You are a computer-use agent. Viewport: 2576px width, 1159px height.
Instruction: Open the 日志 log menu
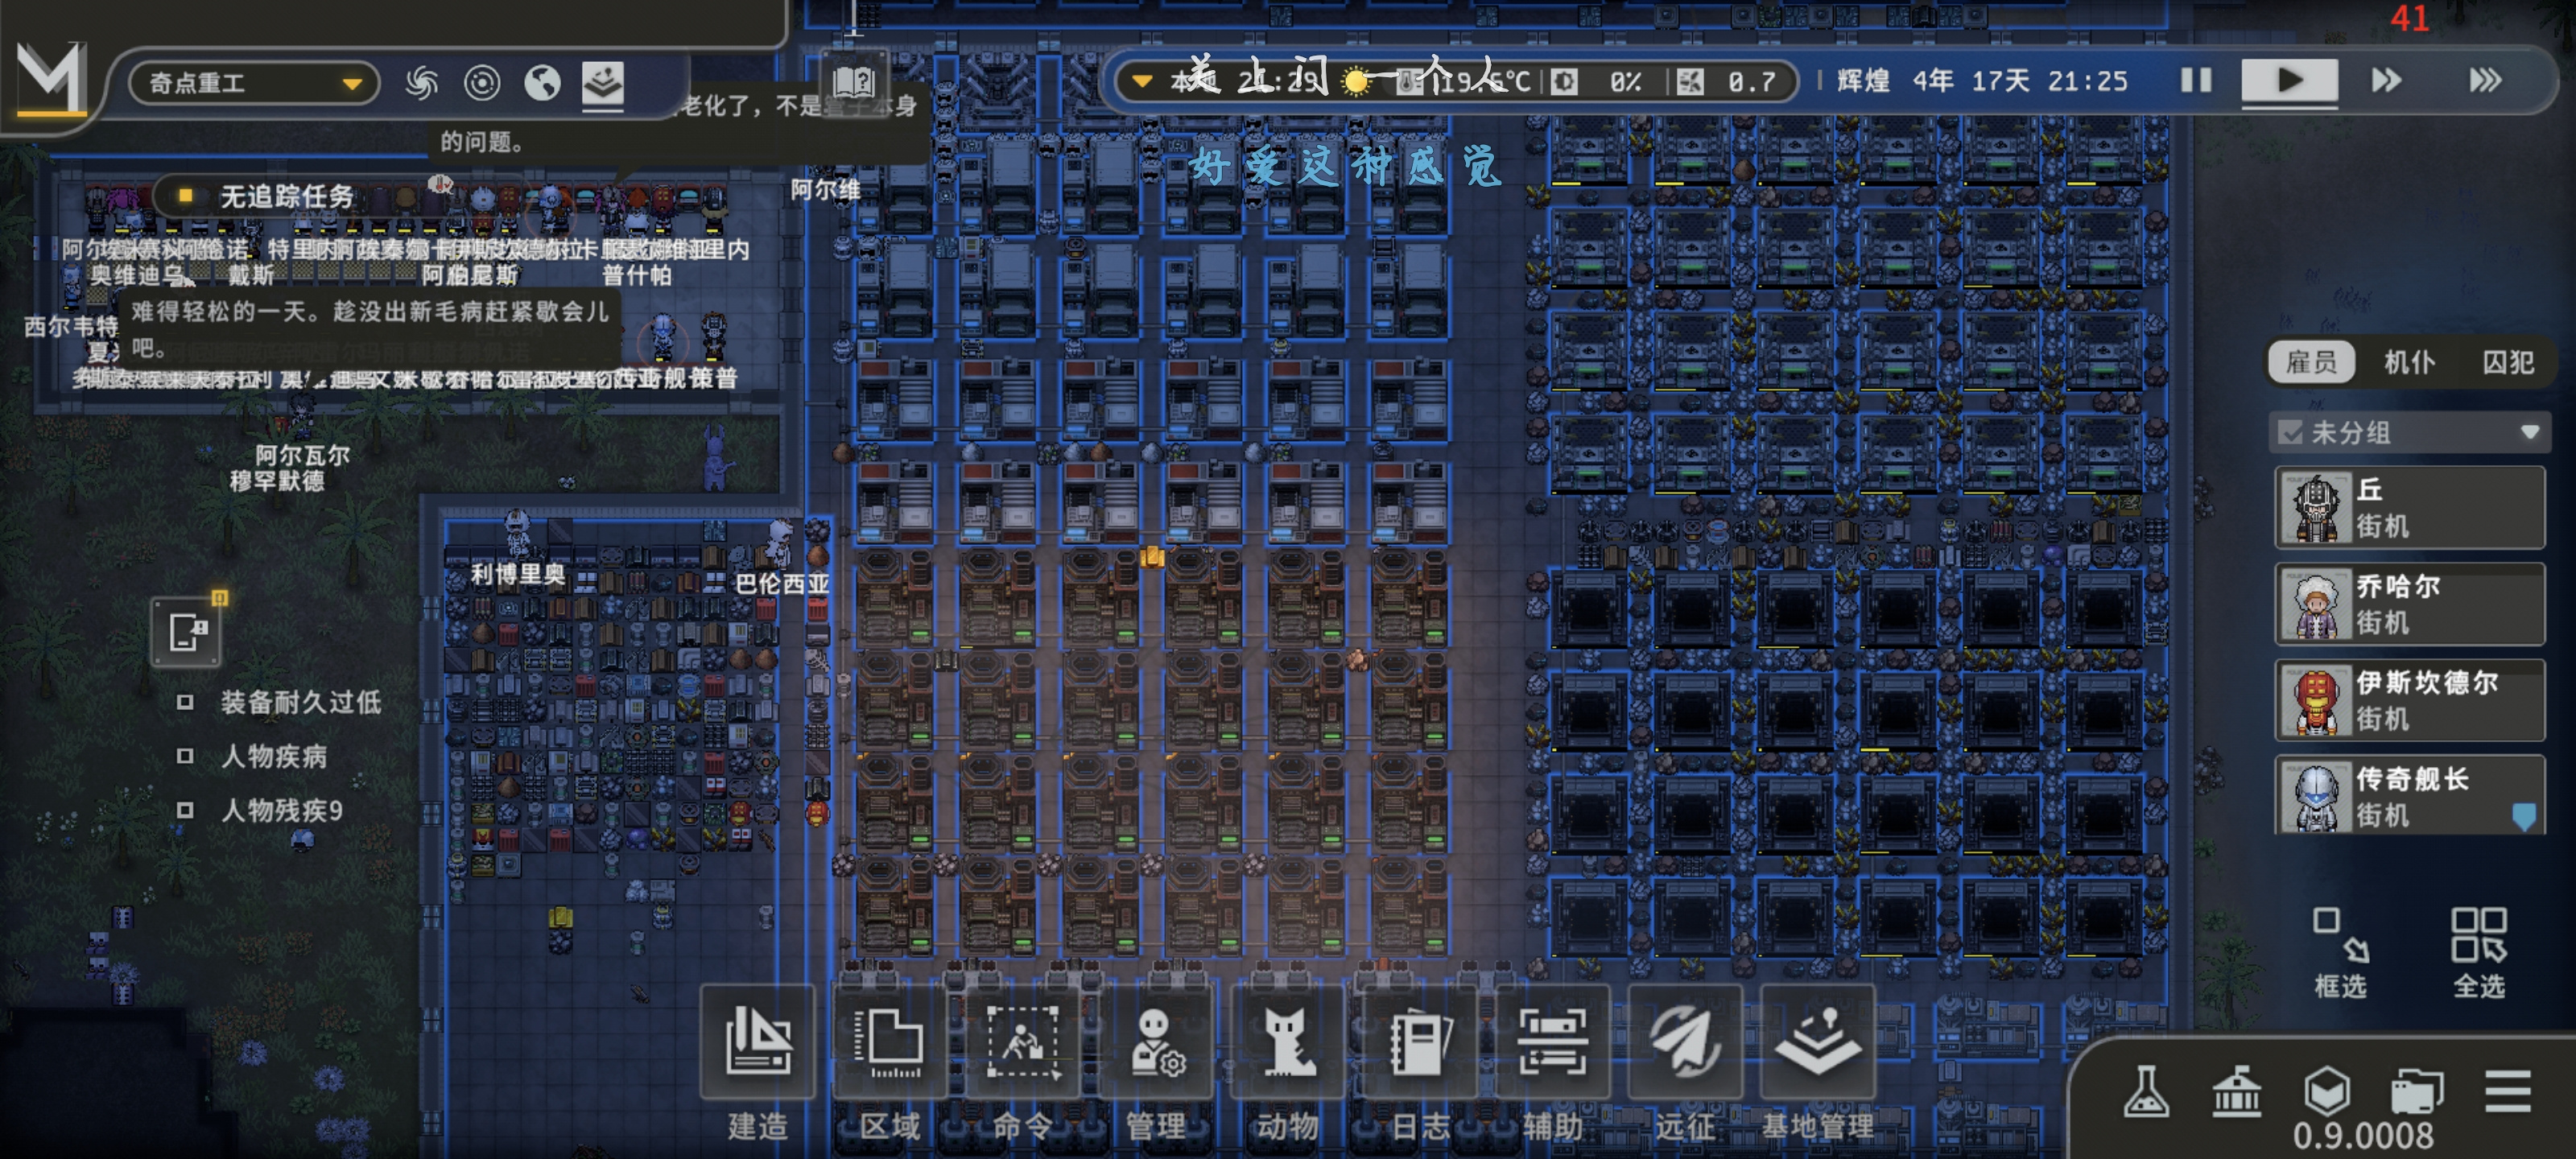[1419, 1043]
